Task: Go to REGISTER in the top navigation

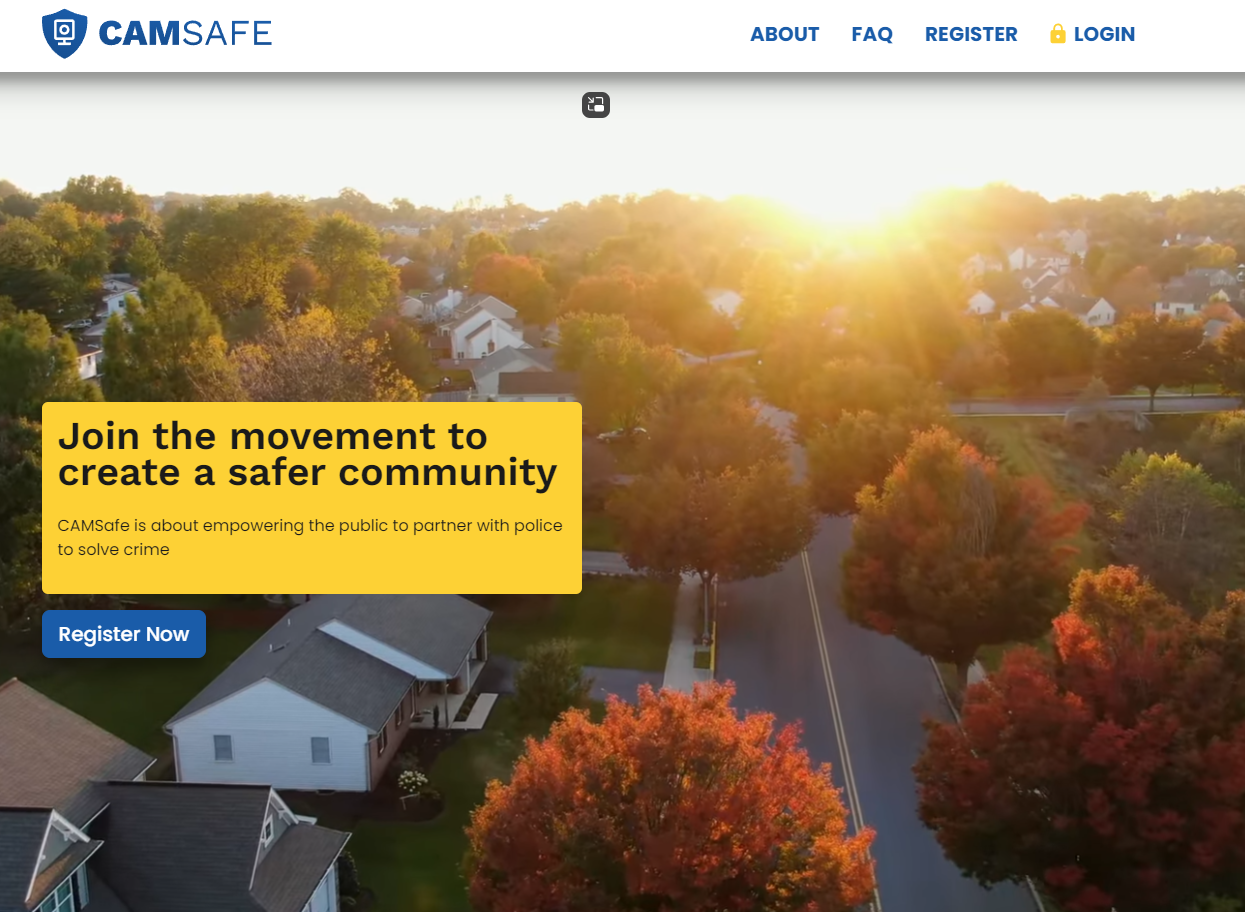Action: [x=971, y=34]
